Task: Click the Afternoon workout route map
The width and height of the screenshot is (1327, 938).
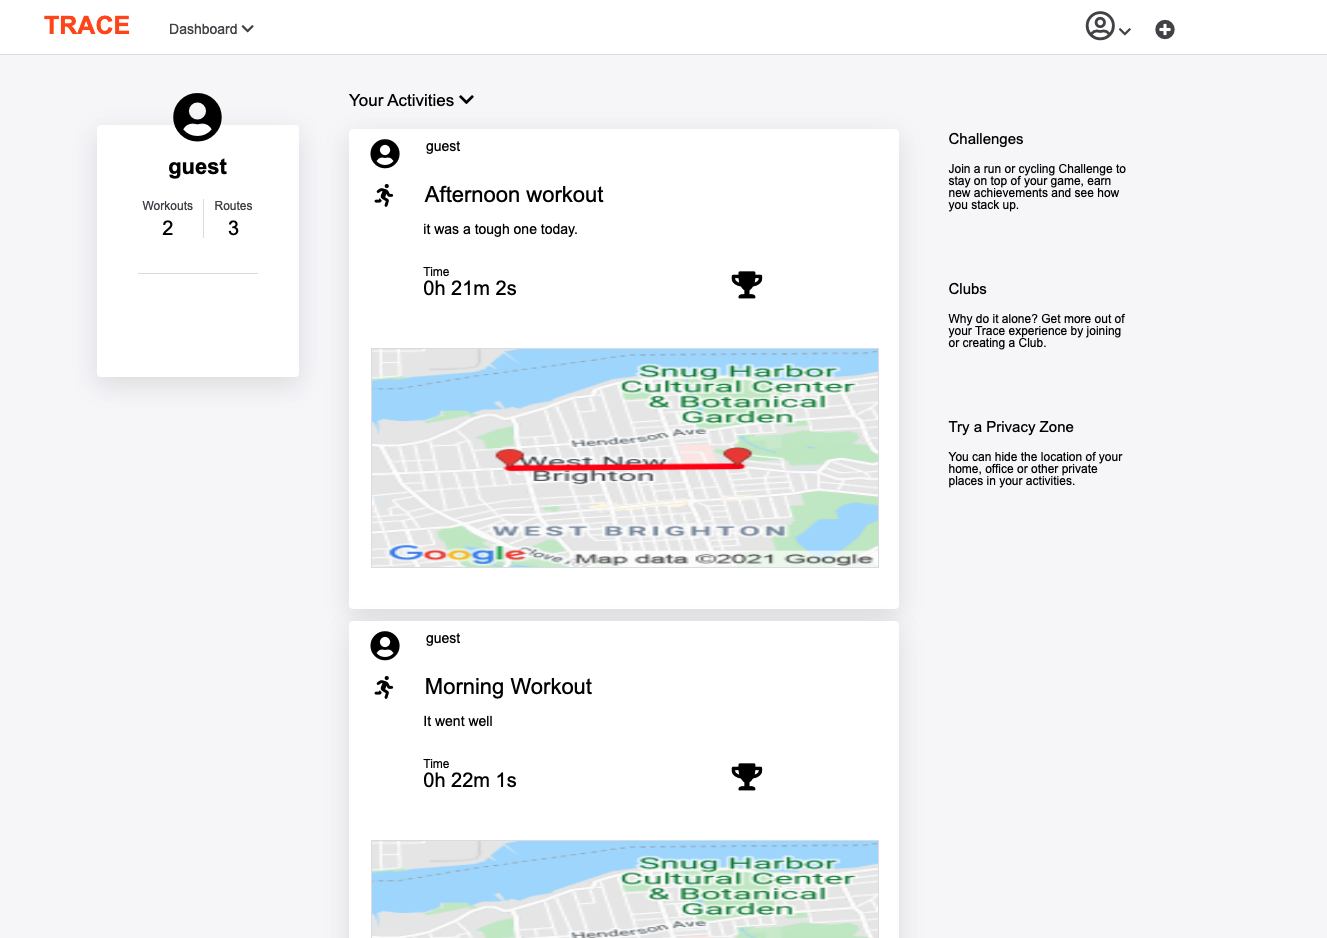Action: [x=625, y=458]
